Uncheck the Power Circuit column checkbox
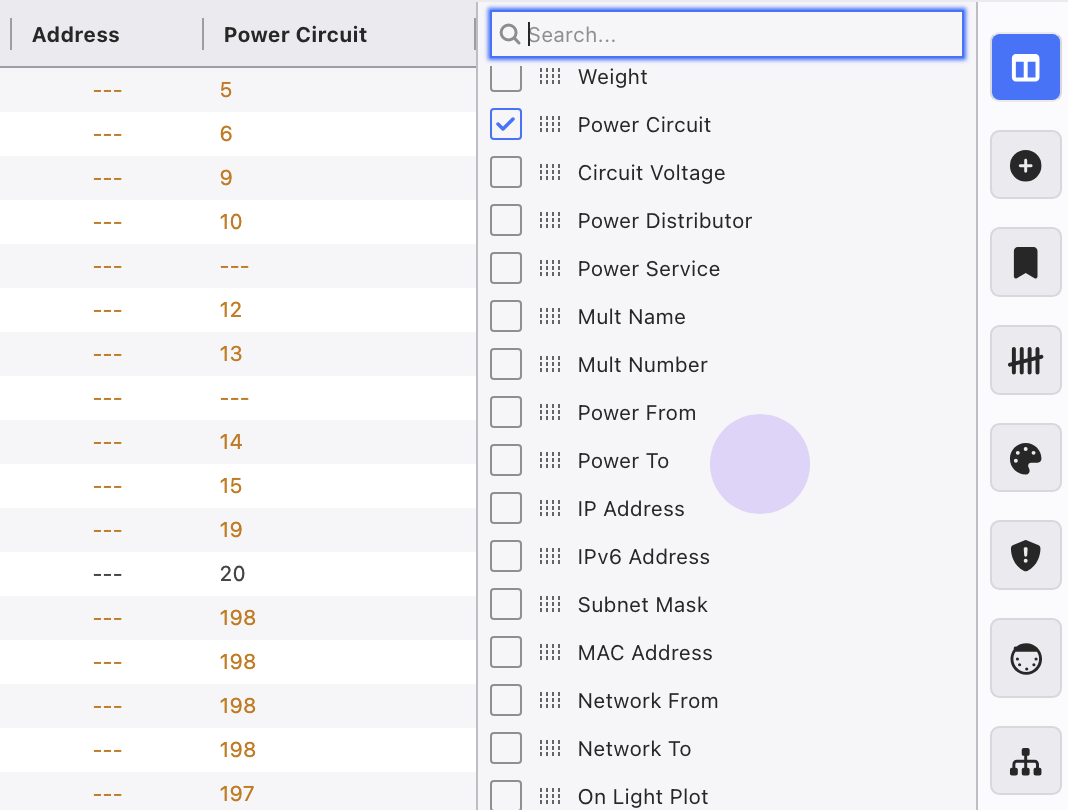 click(506, 124)
